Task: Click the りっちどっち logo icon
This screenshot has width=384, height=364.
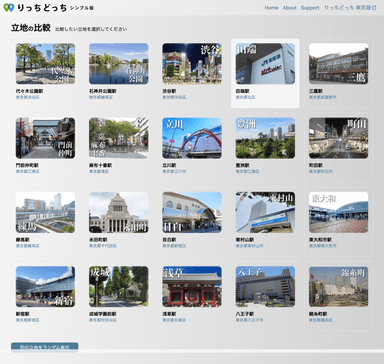Action: pos(9,8)
